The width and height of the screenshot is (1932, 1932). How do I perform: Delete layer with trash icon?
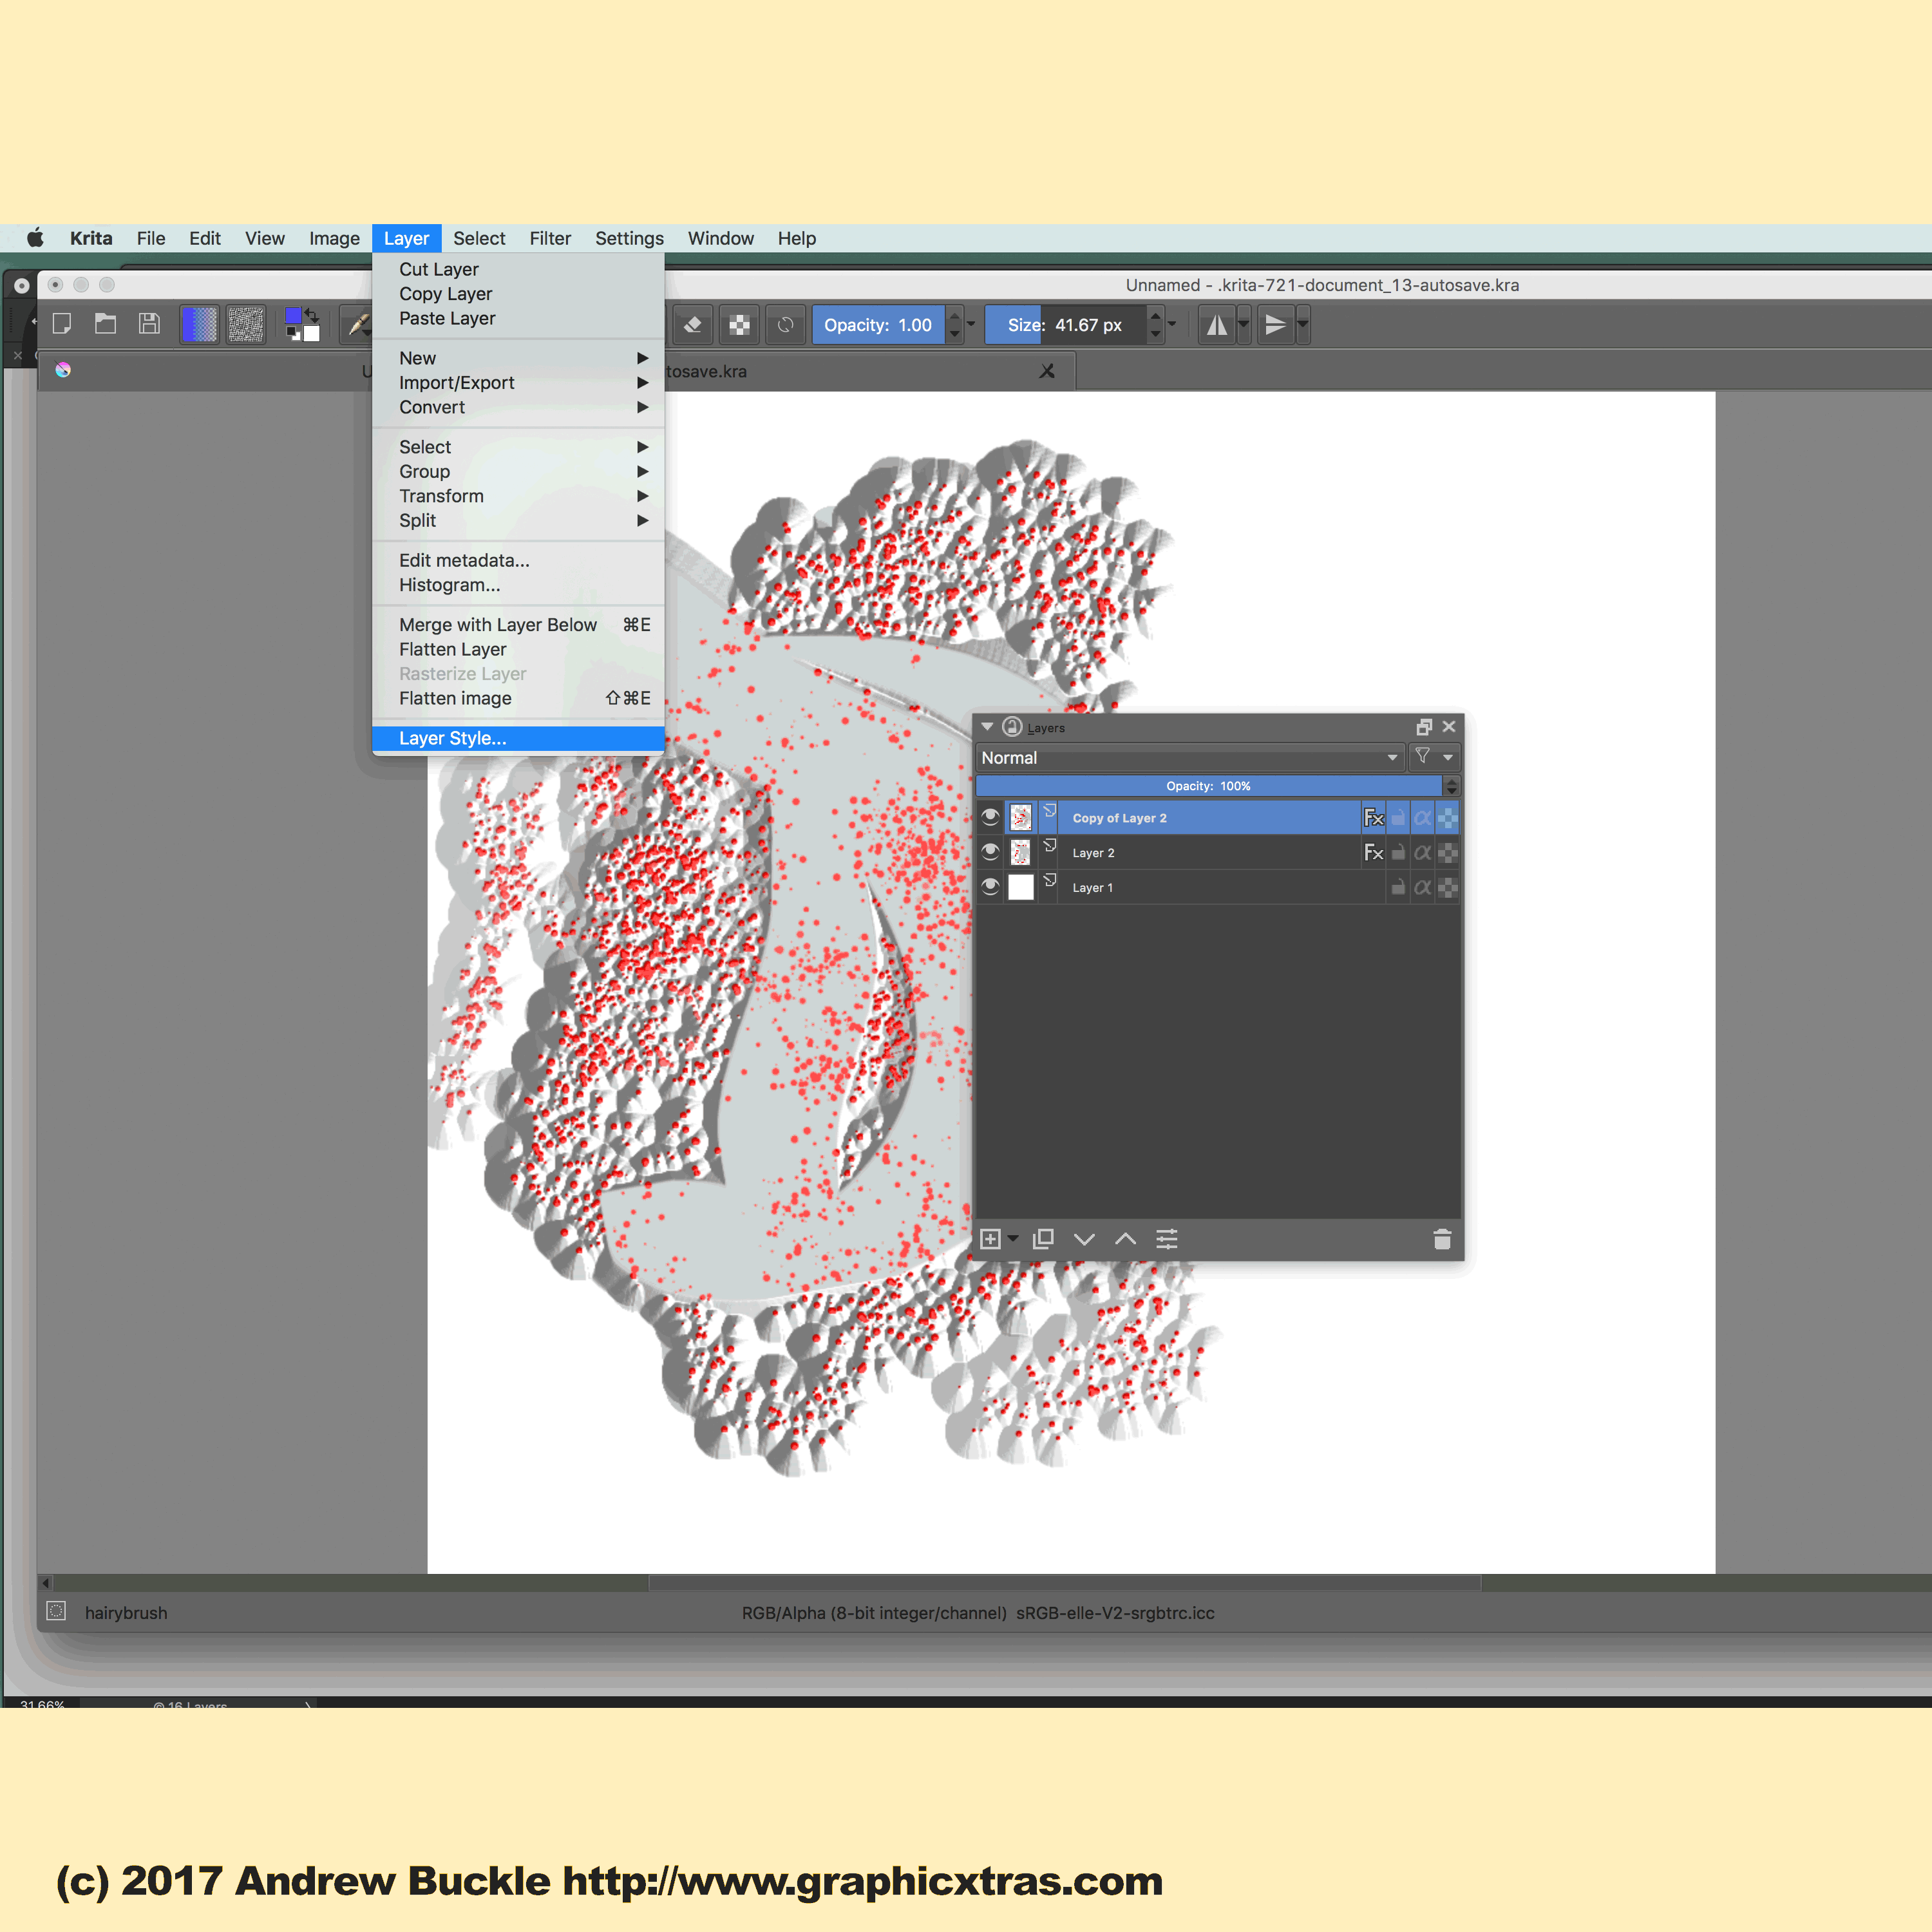click(1442, 1239)
